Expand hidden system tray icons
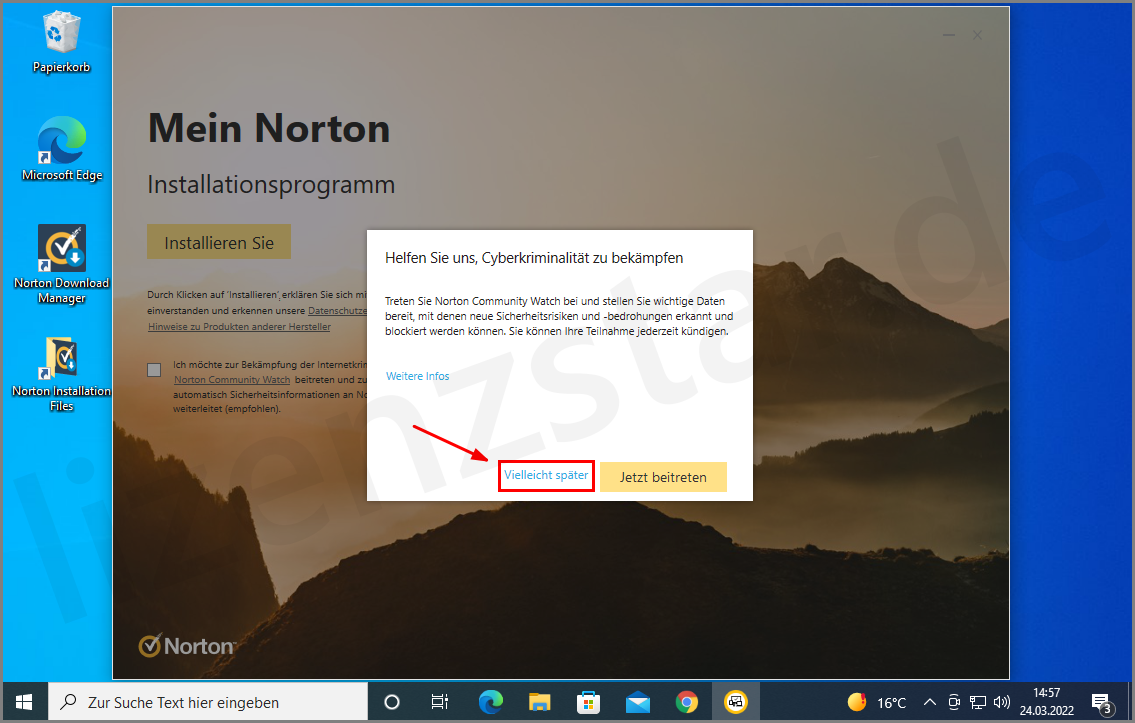 pyautogui.click(x=930, y=702)
